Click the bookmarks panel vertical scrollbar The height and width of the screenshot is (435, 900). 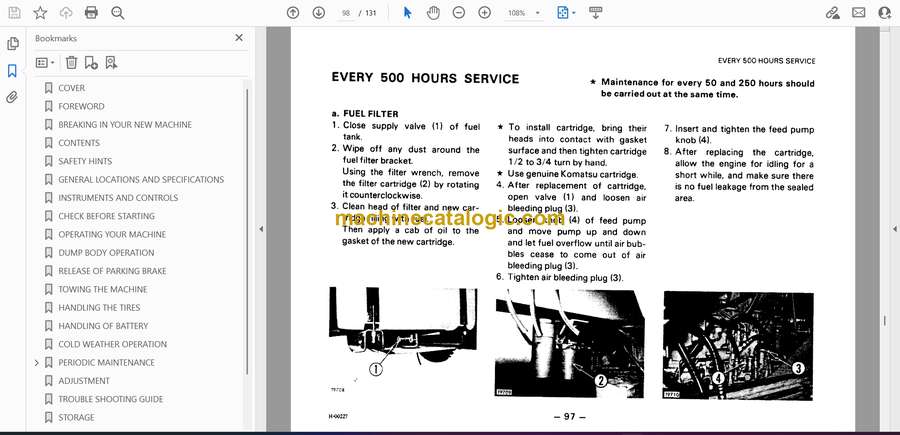tap(248, 250)
